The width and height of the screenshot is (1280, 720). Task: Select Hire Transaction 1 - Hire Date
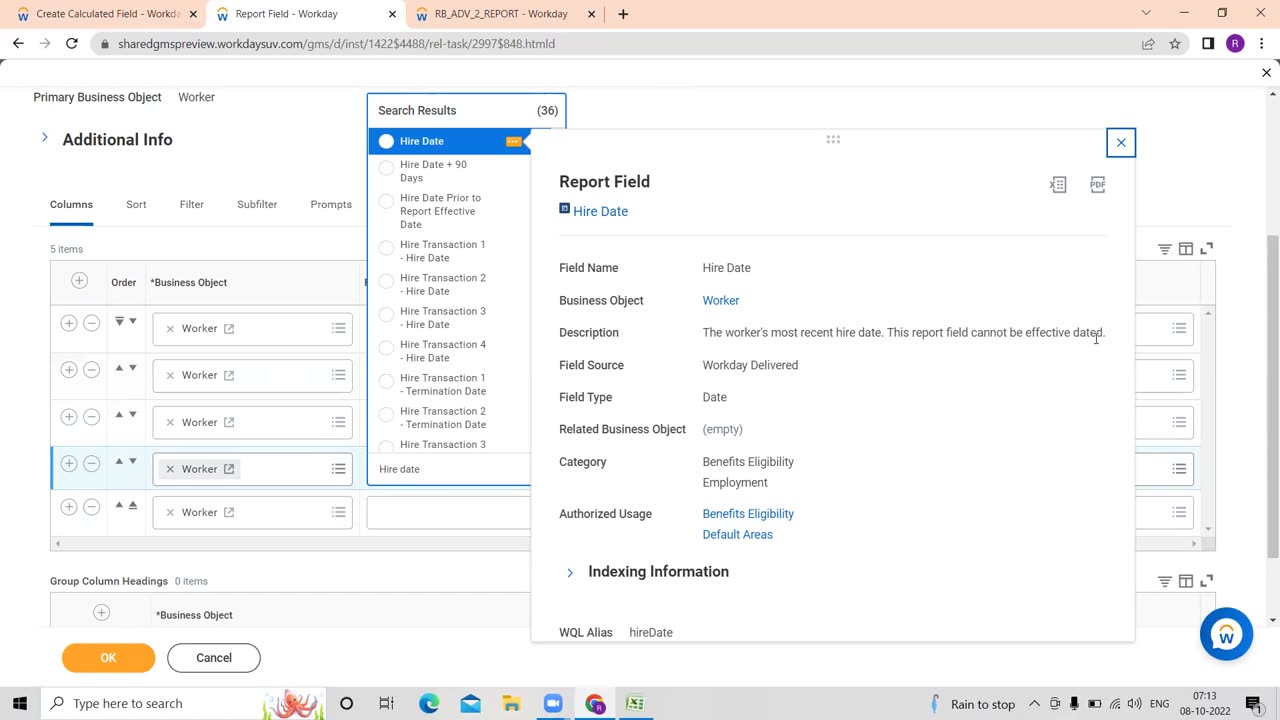tap(387, 248)
